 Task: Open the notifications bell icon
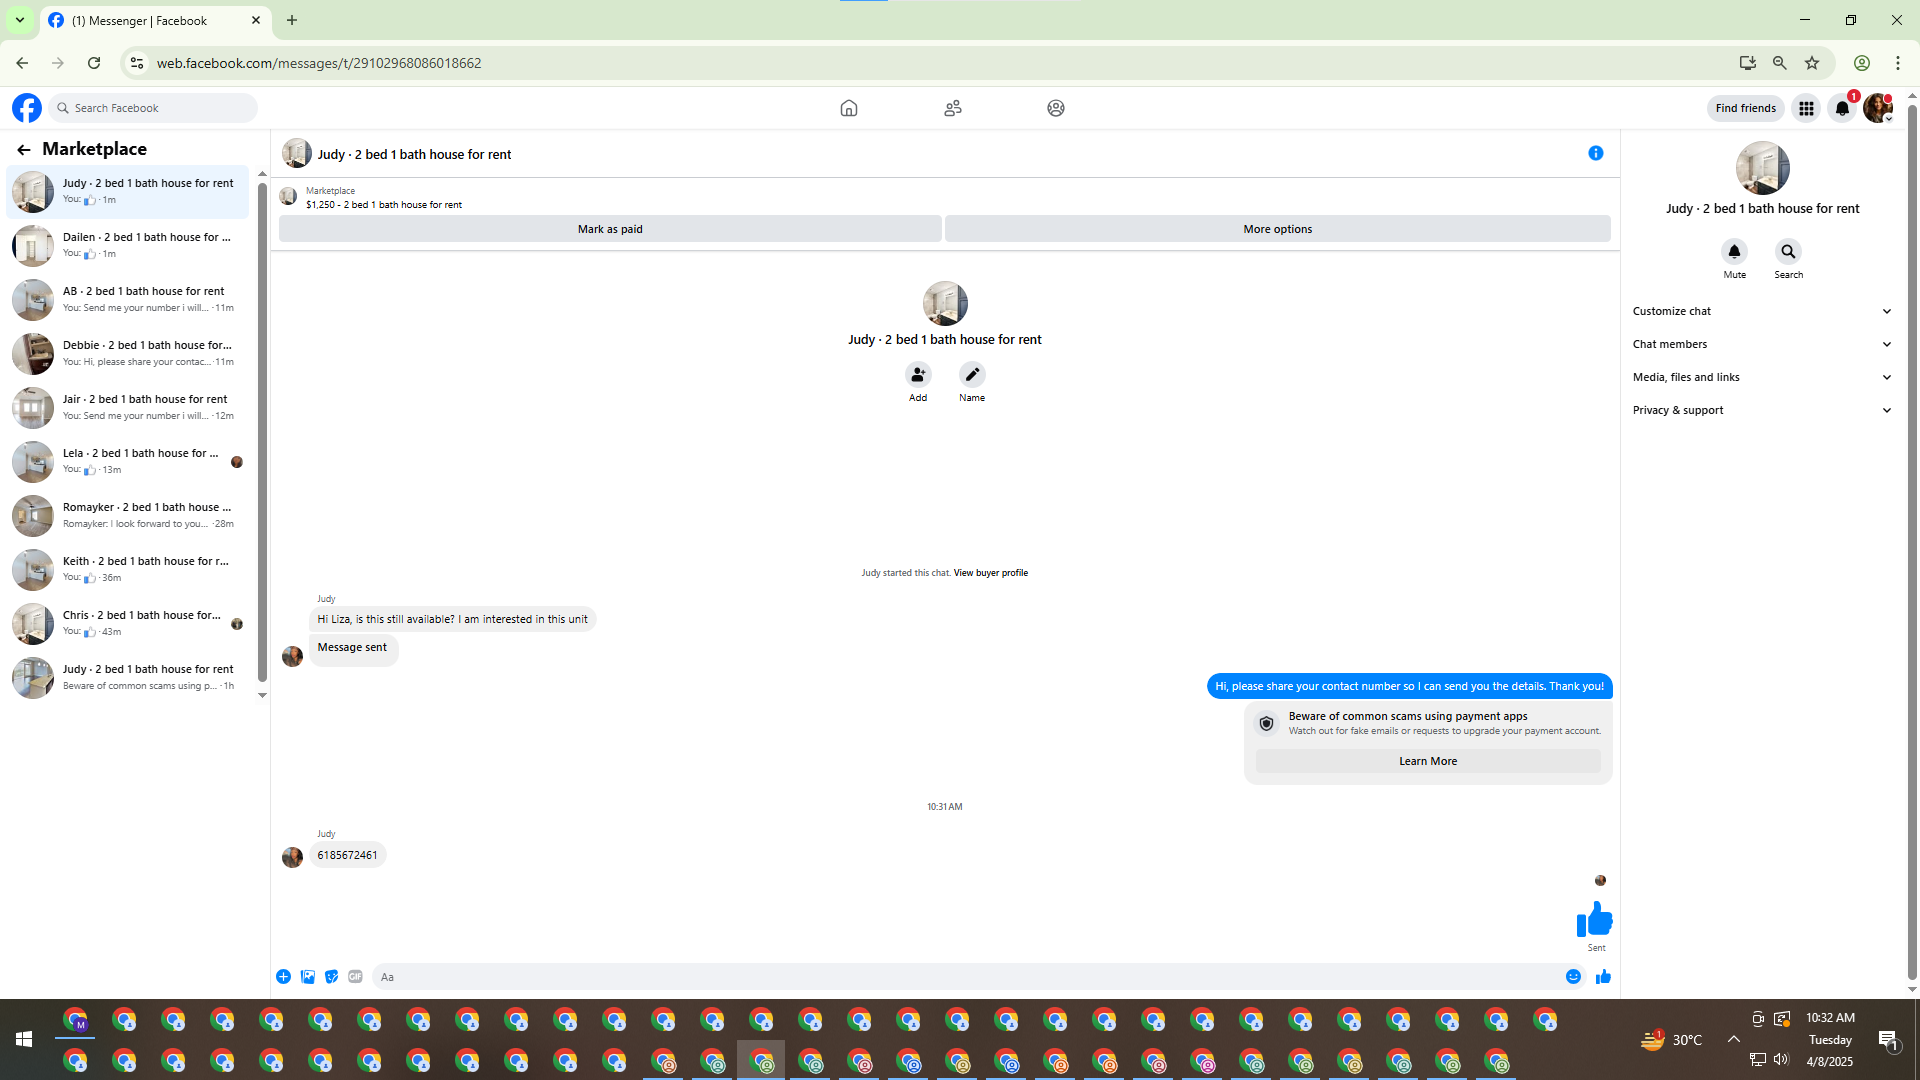coord(1841,108)
